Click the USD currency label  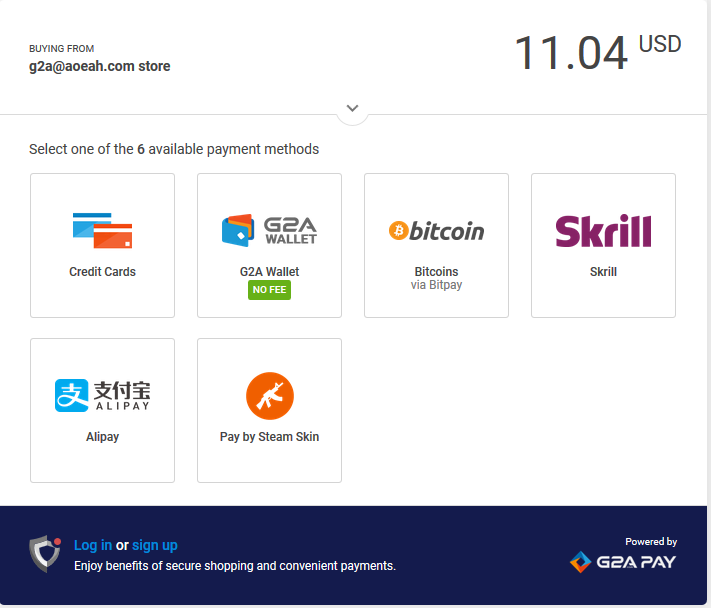[660, 44]
